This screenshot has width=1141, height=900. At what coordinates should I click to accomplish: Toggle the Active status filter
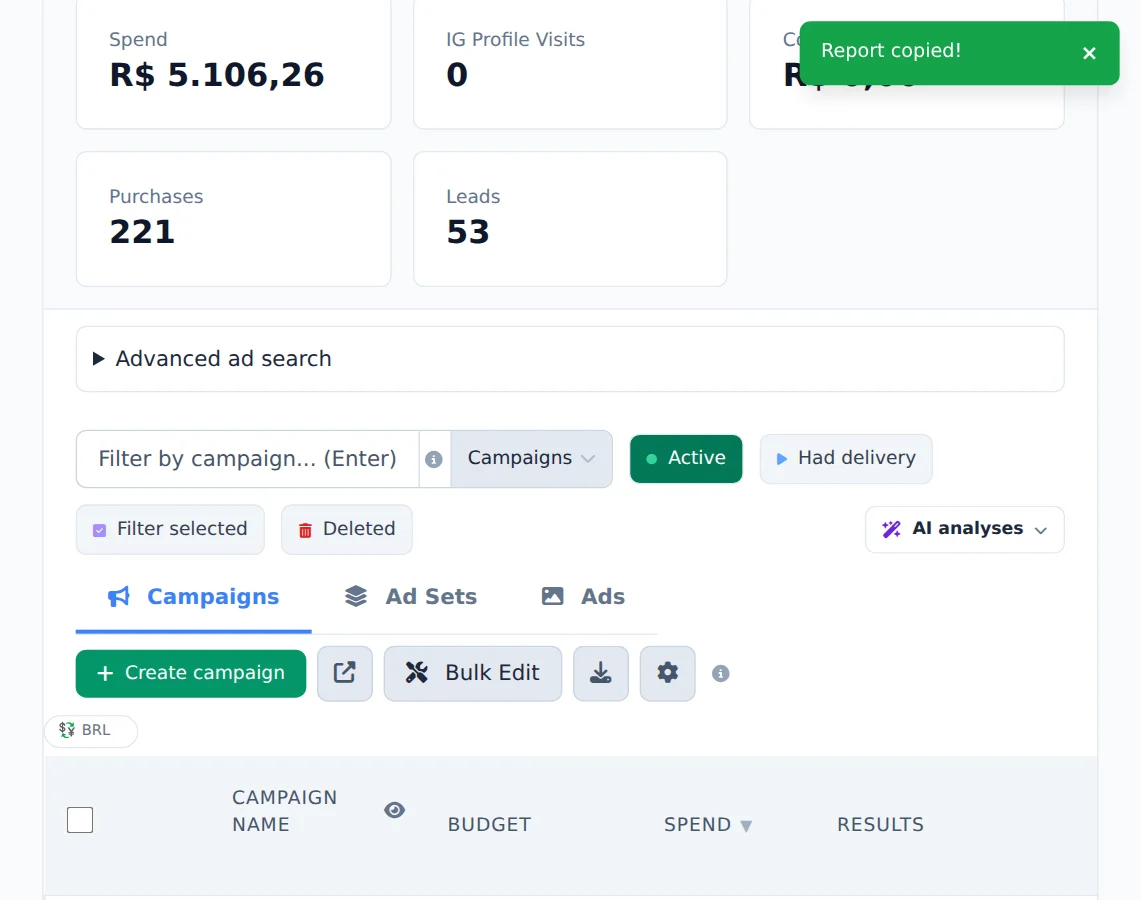[686, 458]
